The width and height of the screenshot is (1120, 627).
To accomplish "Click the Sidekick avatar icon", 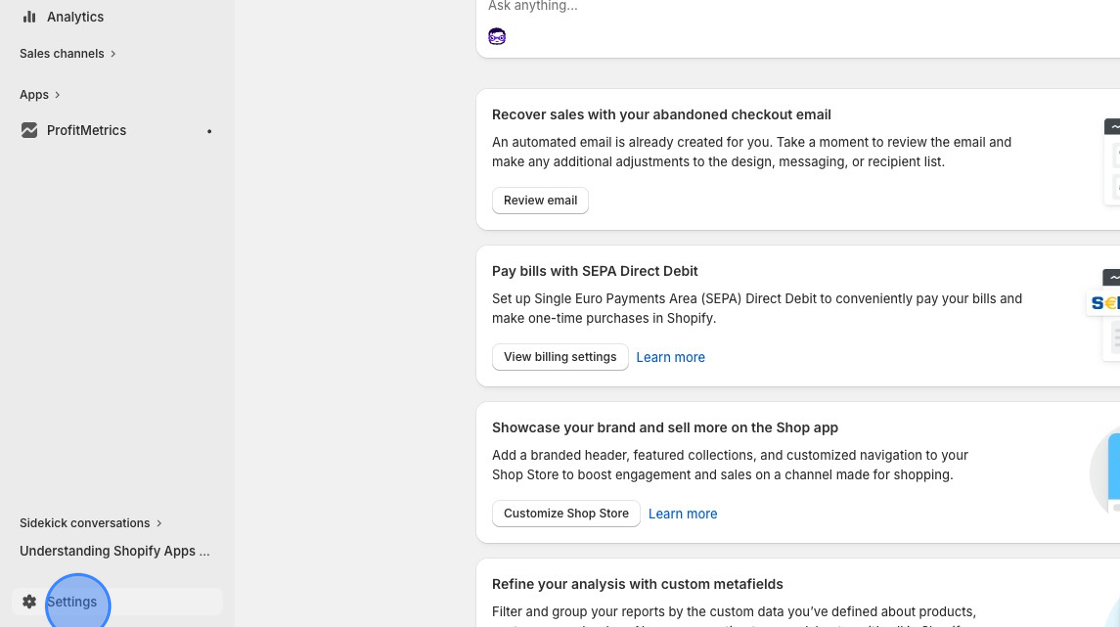I will (x=496, y=36).
